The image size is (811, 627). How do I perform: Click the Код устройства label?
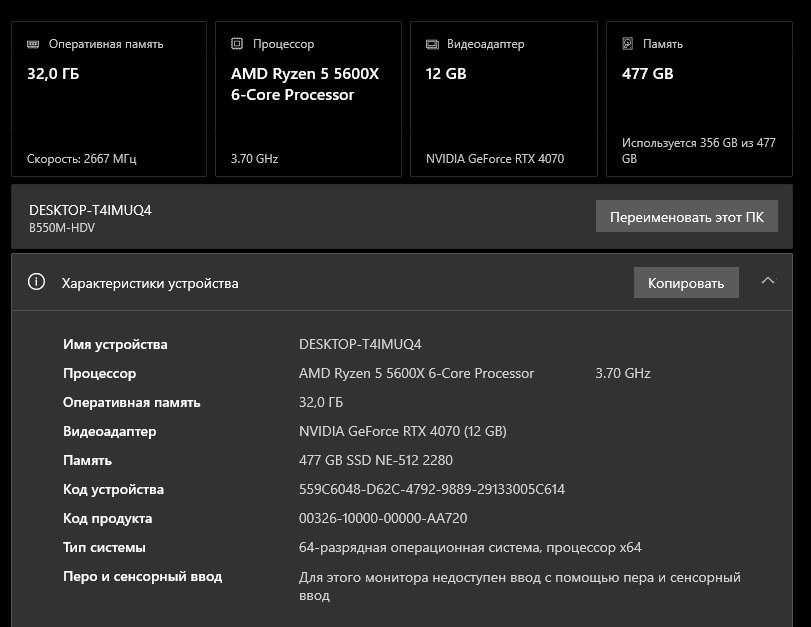click(113, 489)
